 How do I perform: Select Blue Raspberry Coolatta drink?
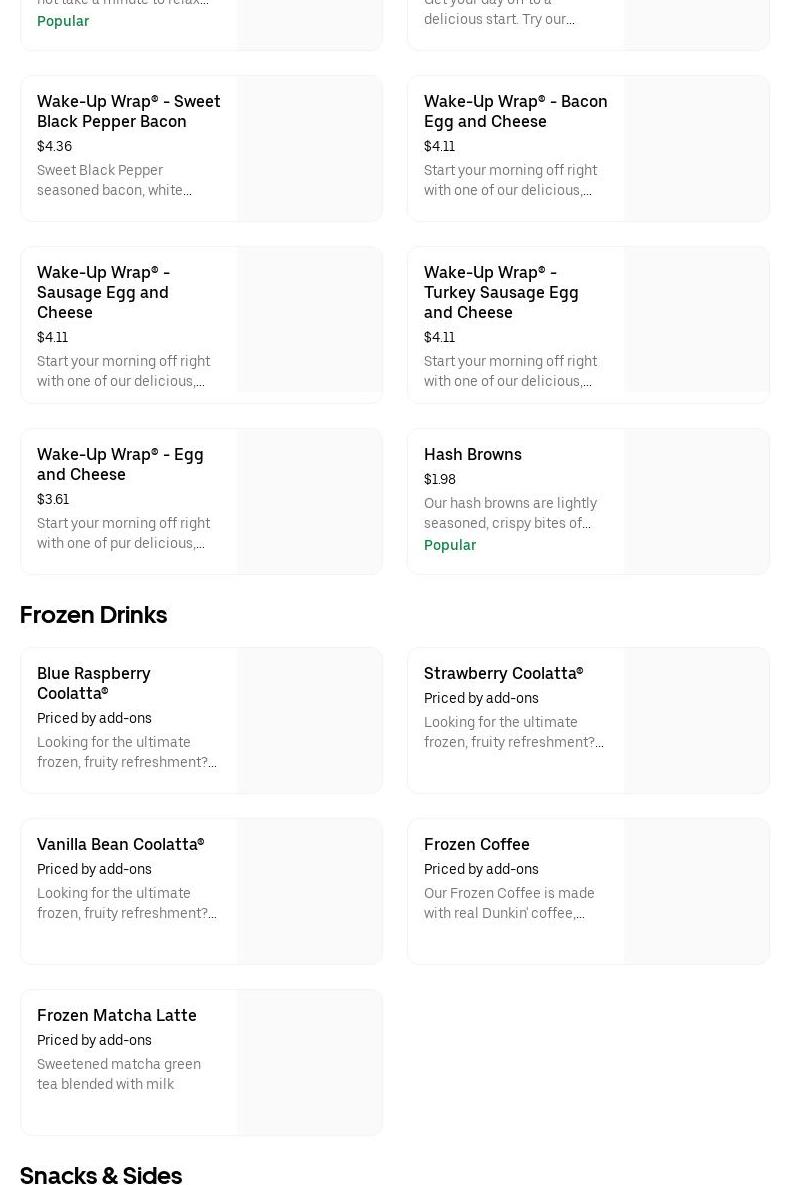(94, 683)
